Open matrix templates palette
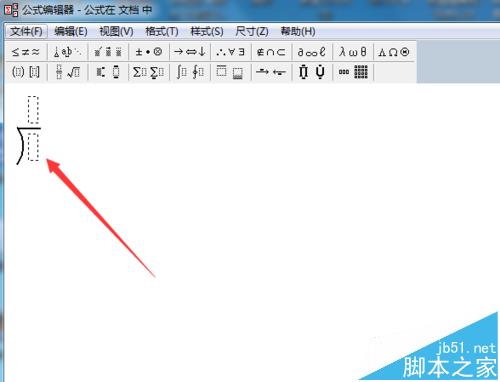 [x=353, y=72]
